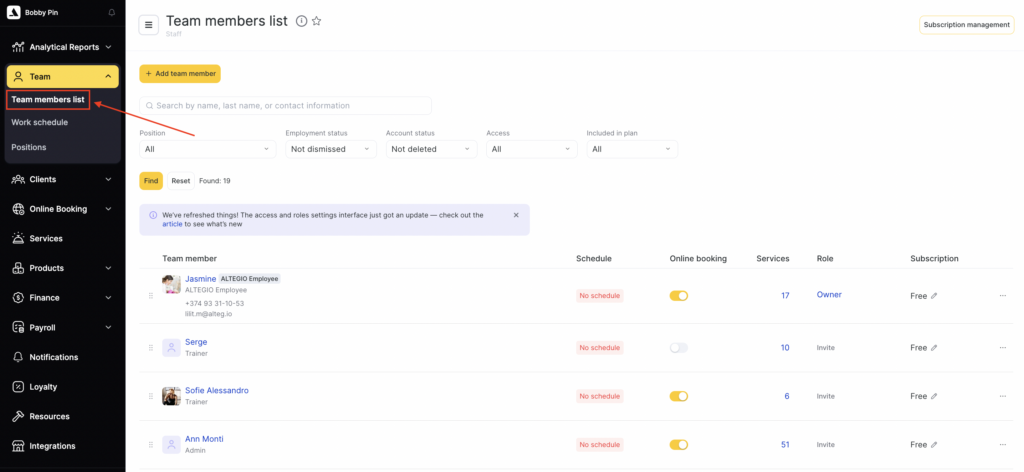
Task: Open the three-dot menu for Serge
Action: [x=1003, y=348]
